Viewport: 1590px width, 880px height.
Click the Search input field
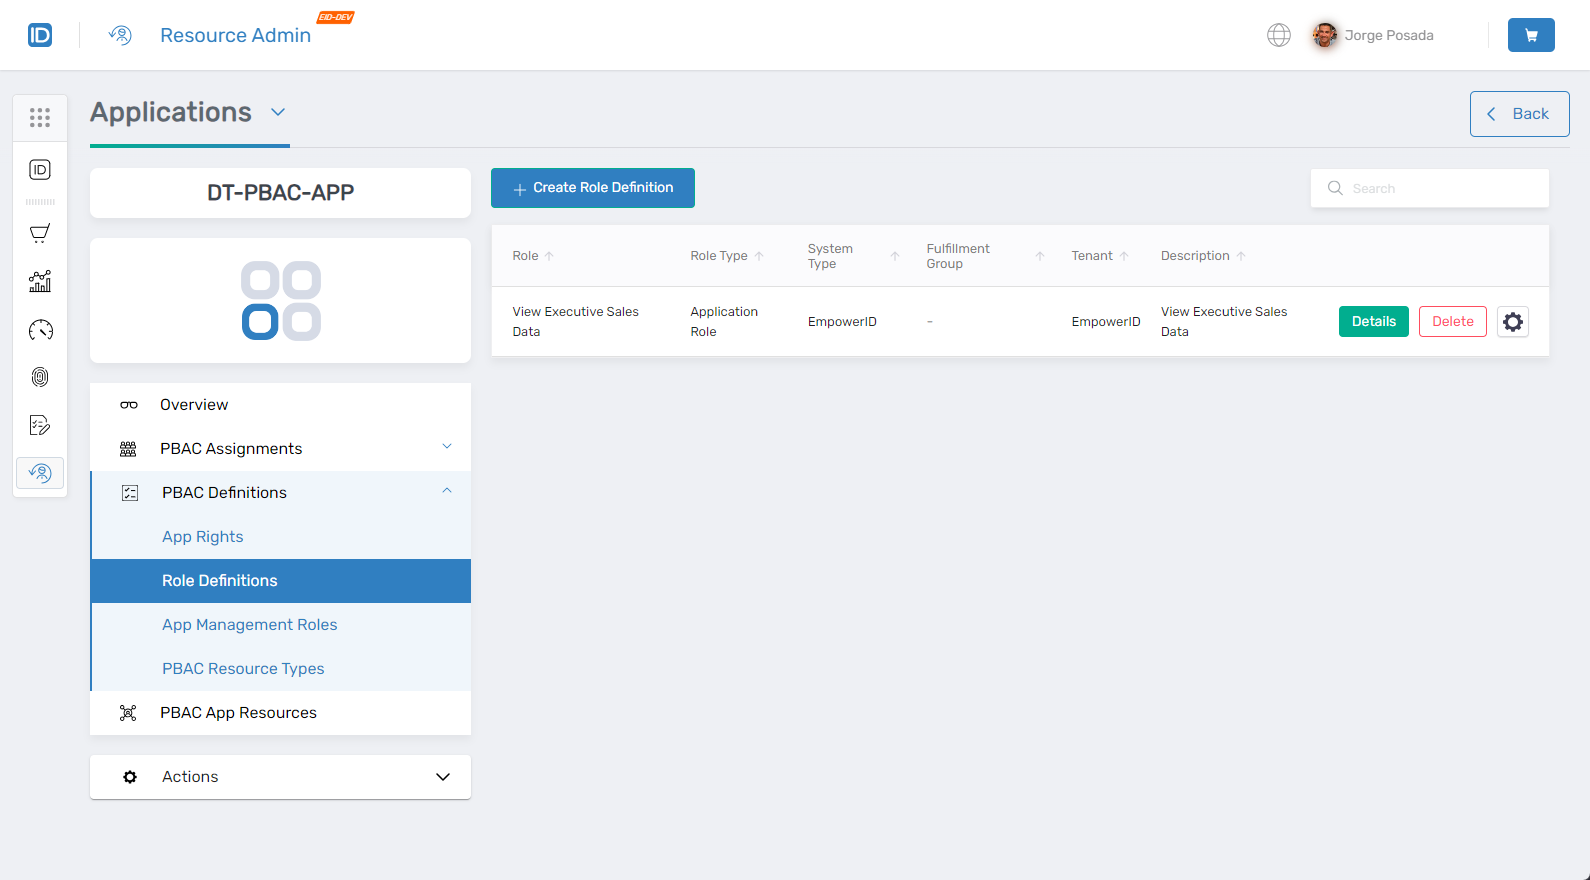(1440, 188)
